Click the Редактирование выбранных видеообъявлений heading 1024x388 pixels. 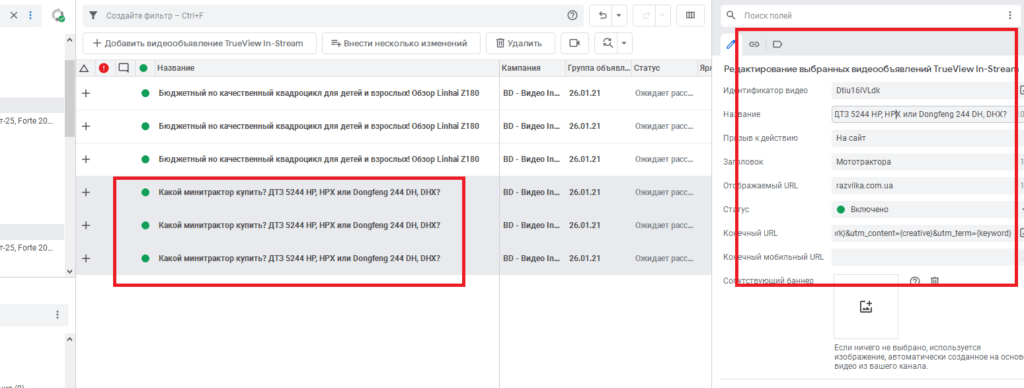(x=871, y=69)
